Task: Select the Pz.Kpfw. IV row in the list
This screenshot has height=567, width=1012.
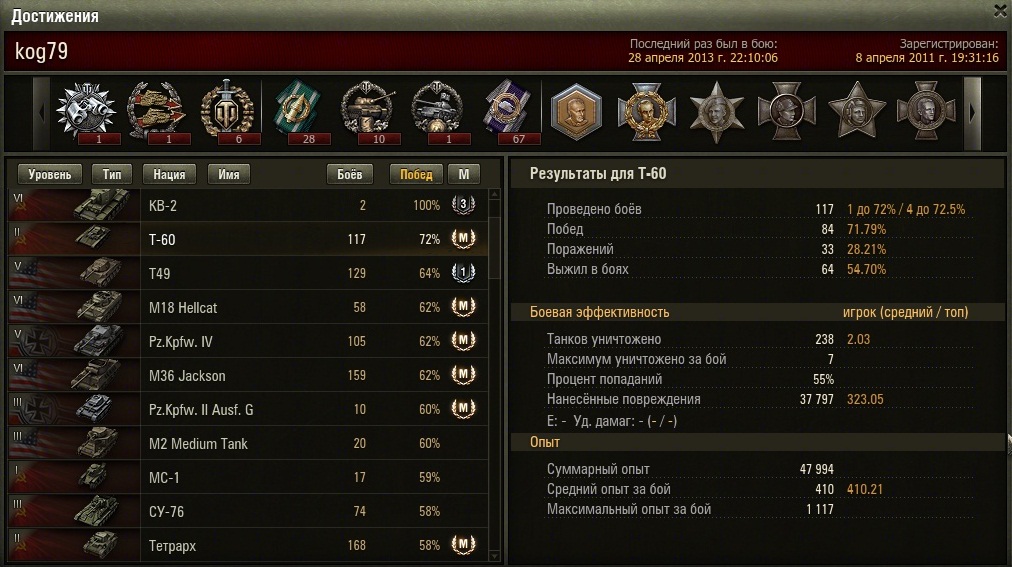Action: pyautogui.click(x=248, y=341)
